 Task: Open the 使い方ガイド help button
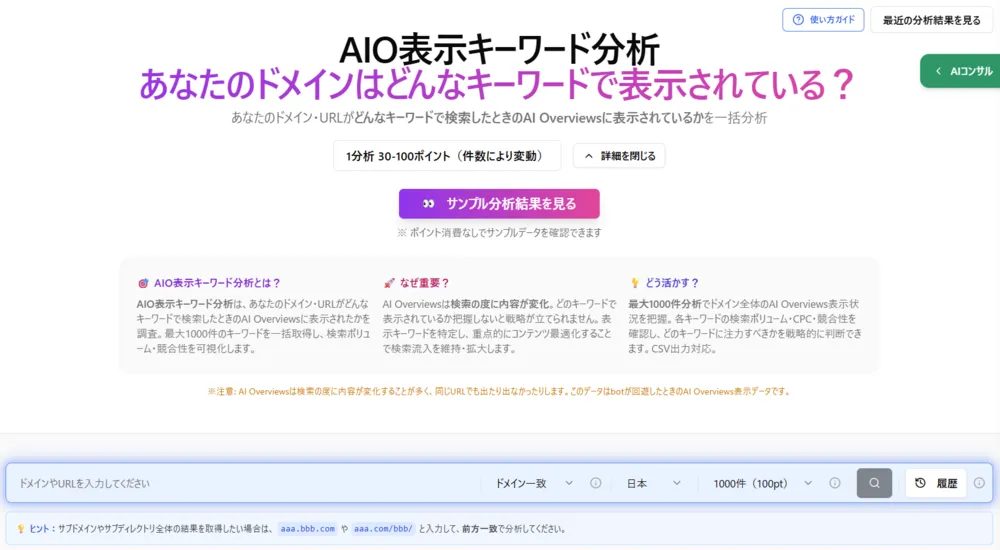point(823,20)
